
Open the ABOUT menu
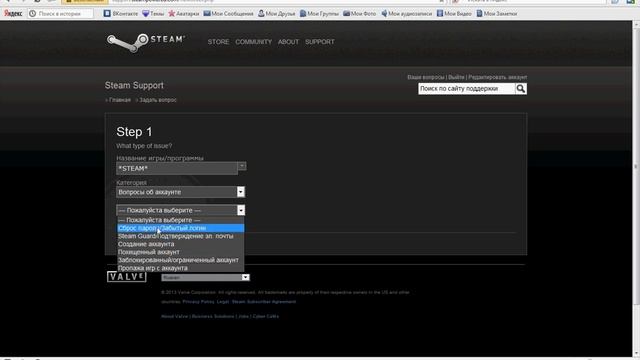(x=288, y=42)
